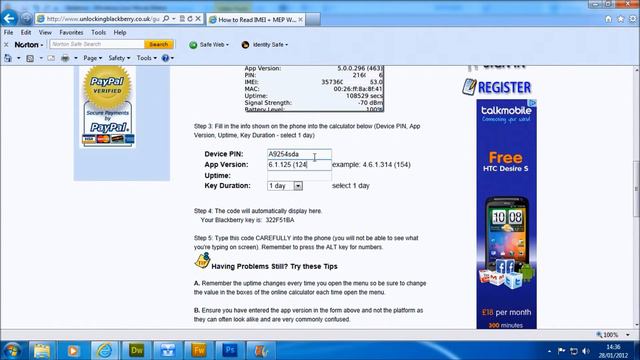
Task: Click the REGISTER link
Action: (x=497, y=87)
